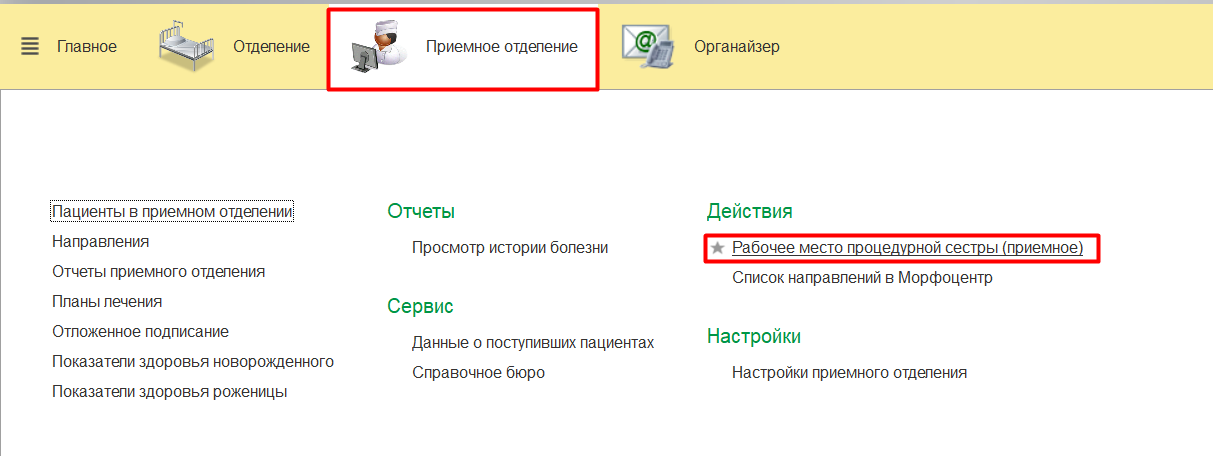This screenshot has width=1213, height=456.
Task: Open Показатели здоровья роженицы
Action: [x=170, y=391]
